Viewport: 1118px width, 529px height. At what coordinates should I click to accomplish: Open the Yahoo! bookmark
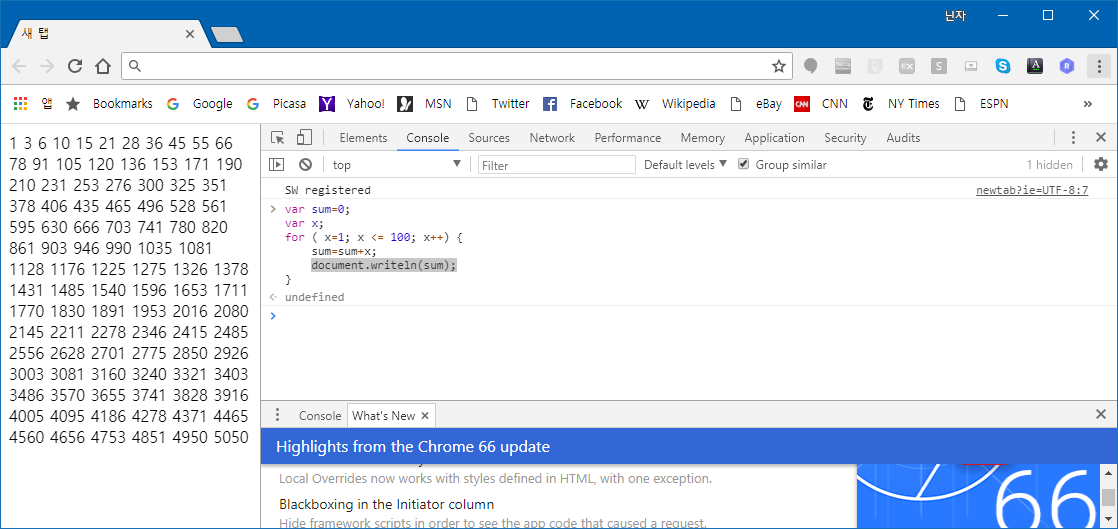352,103
